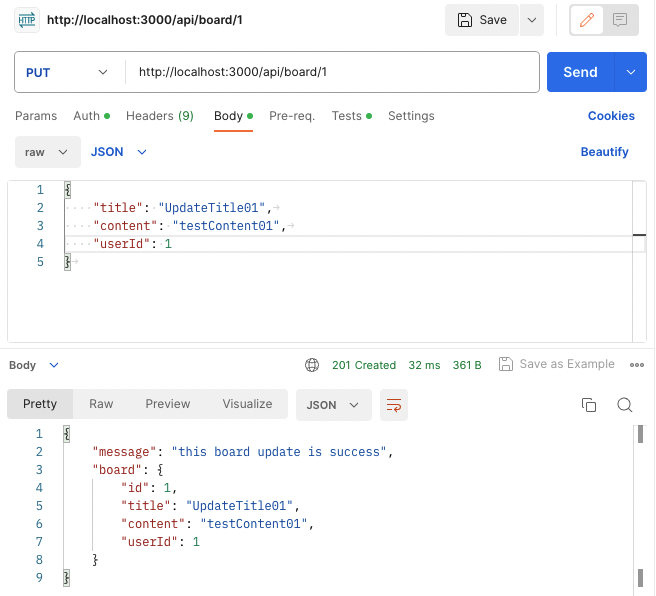Select the request Body tab
Screen dimensions: 656x596
pyautogui.click(x=233, y=116)
